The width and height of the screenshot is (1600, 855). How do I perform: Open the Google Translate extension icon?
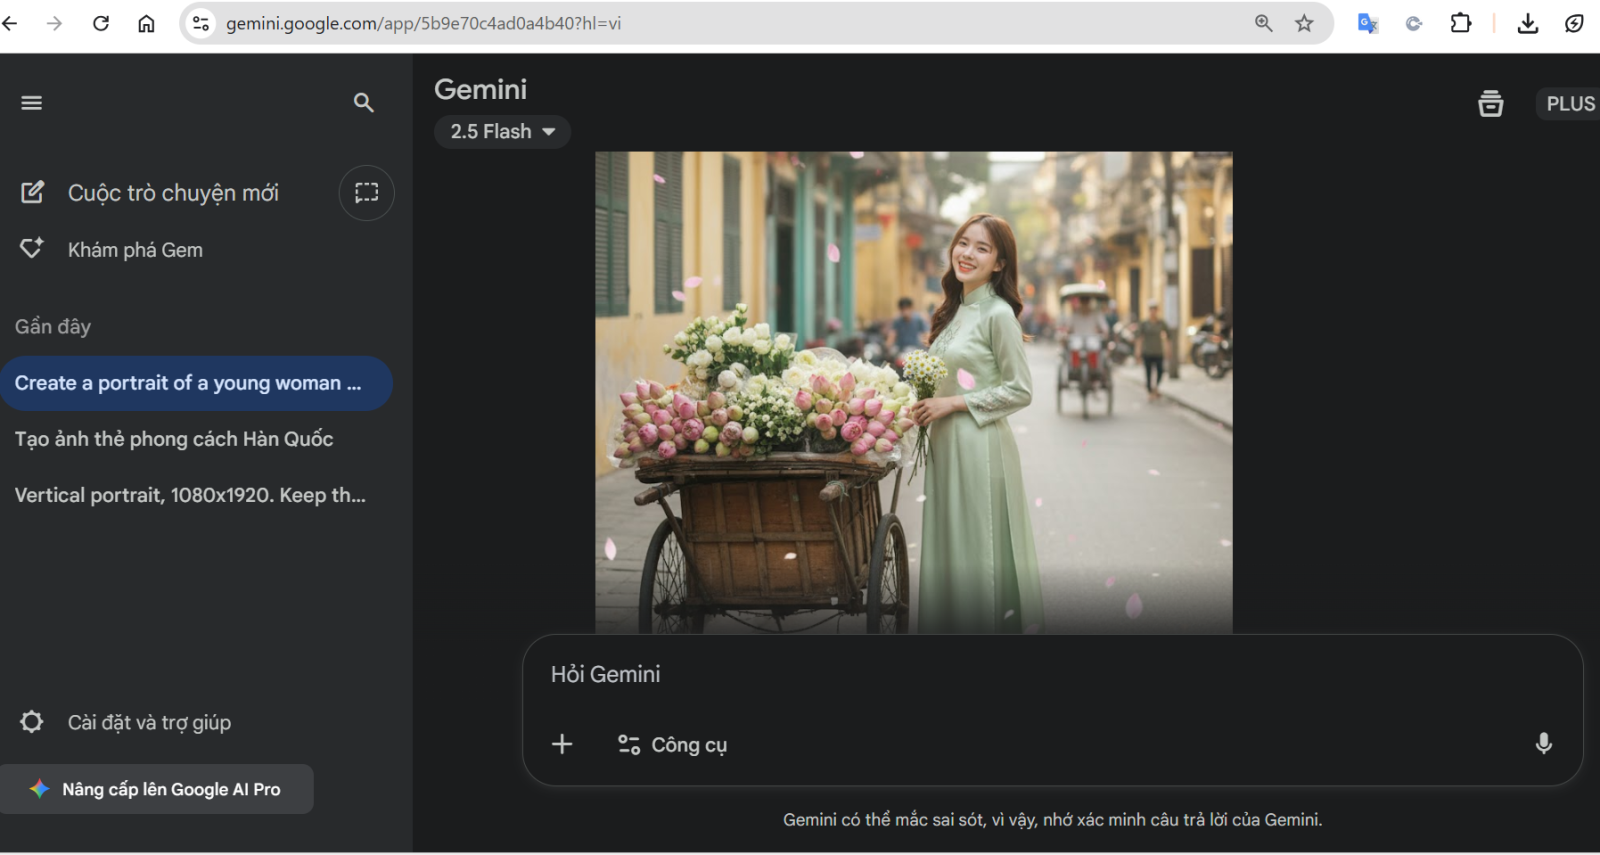(x=1367, y=23)
